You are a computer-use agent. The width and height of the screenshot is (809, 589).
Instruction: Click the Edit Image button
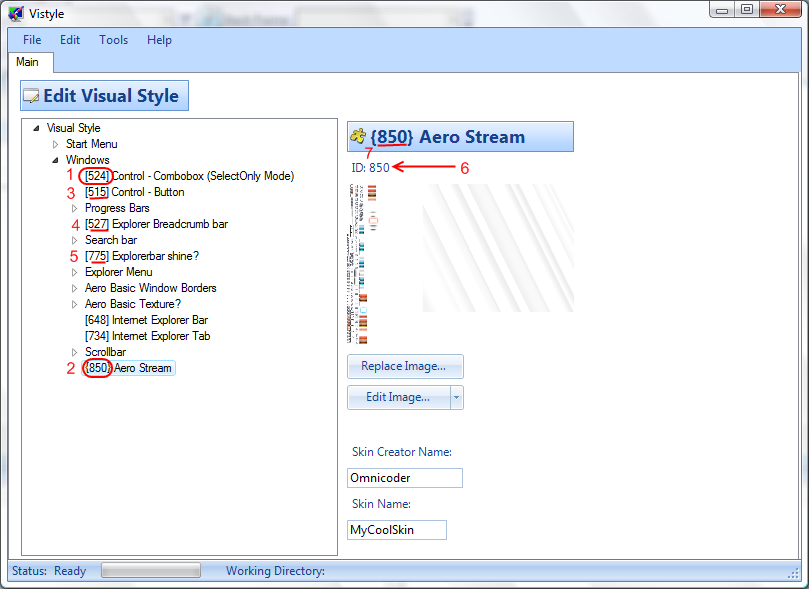coord(397,398)
